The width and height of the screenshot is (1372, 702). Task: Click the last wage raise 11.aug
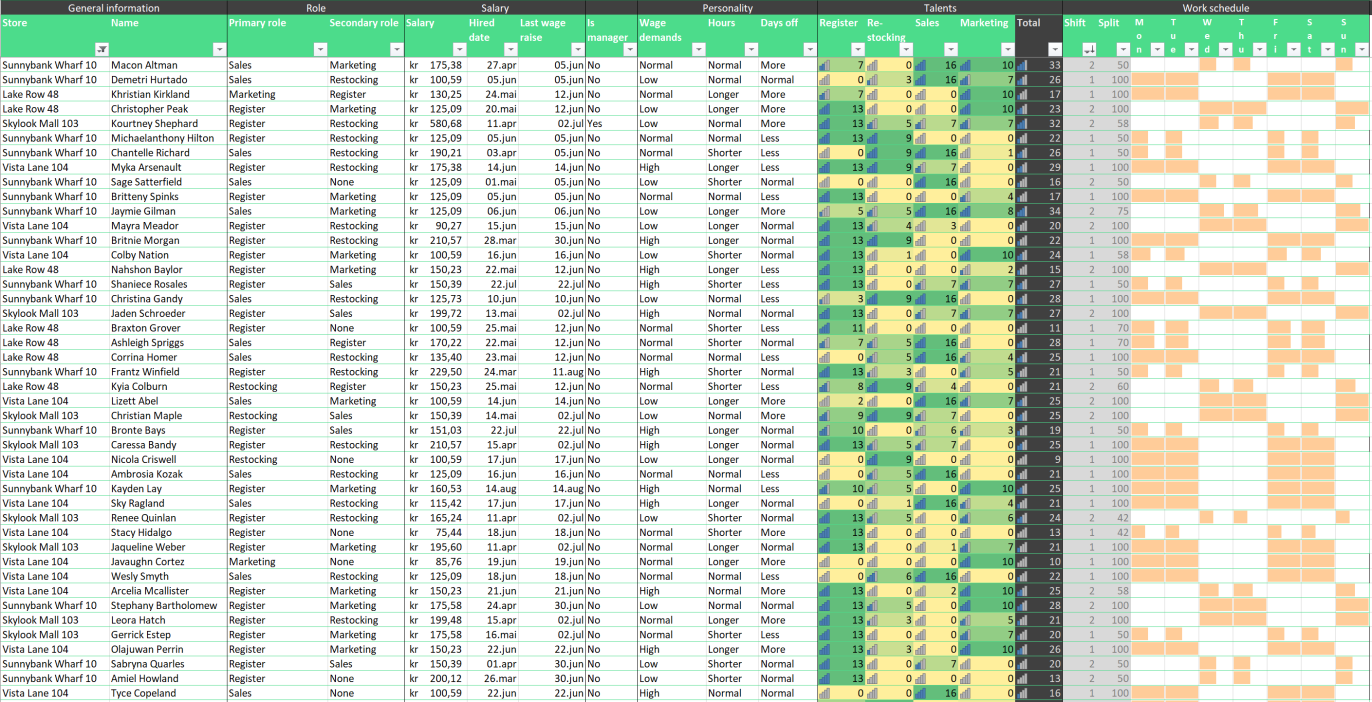click(x=567, y=371)
